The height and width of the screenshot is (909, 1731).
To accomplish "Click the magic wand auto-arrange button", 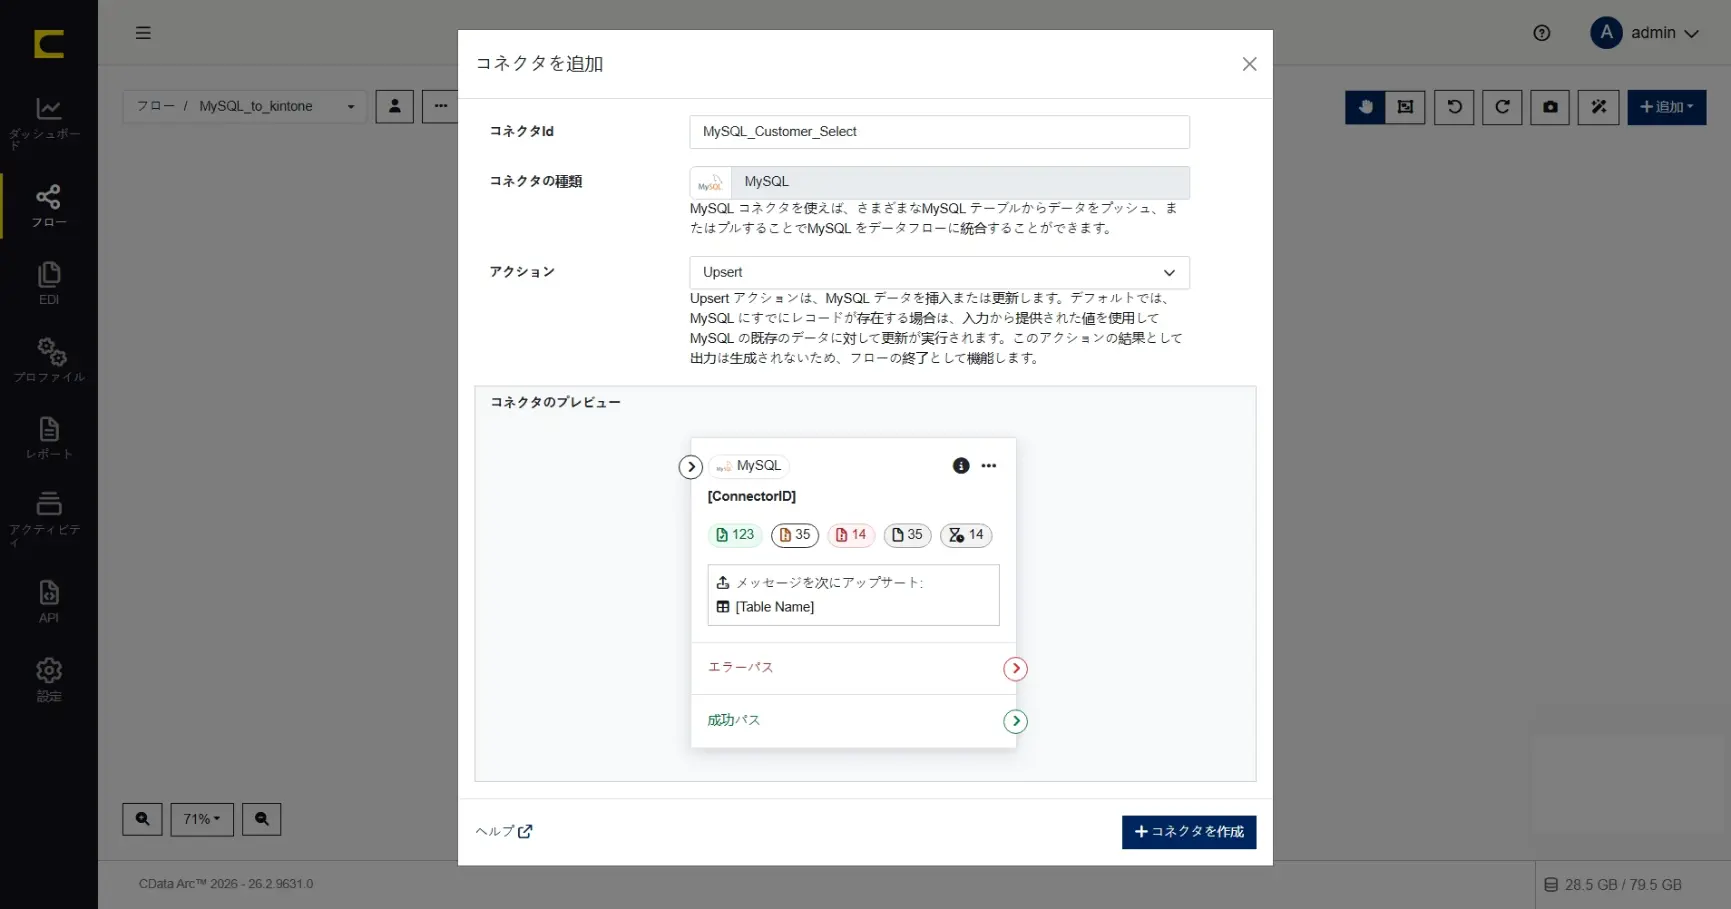I will (x=1598, y=107).
